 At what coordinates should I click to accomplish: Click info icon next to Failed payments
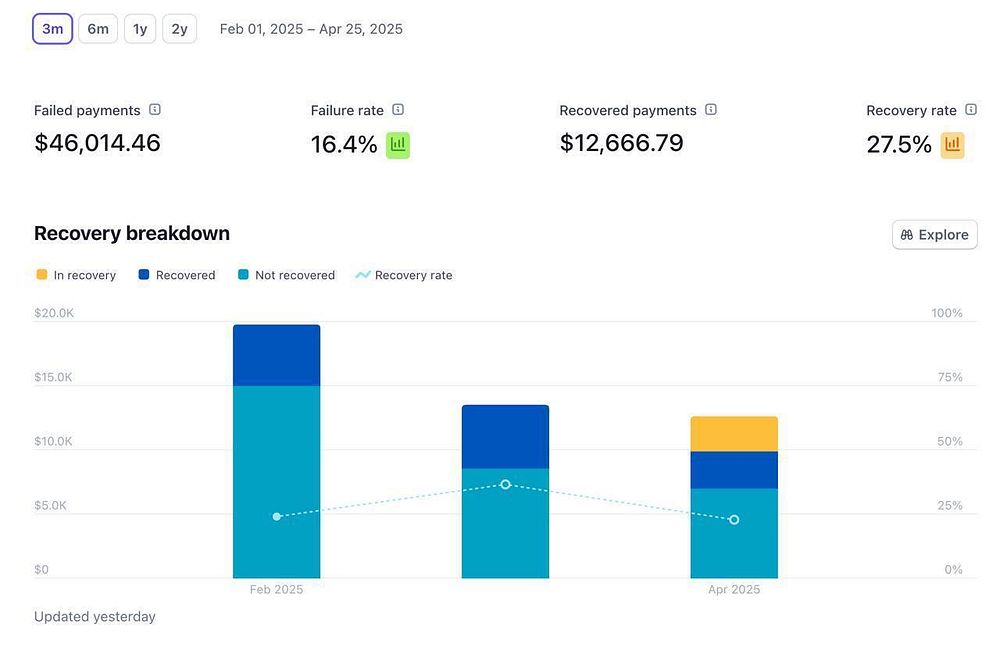[155, 110]
